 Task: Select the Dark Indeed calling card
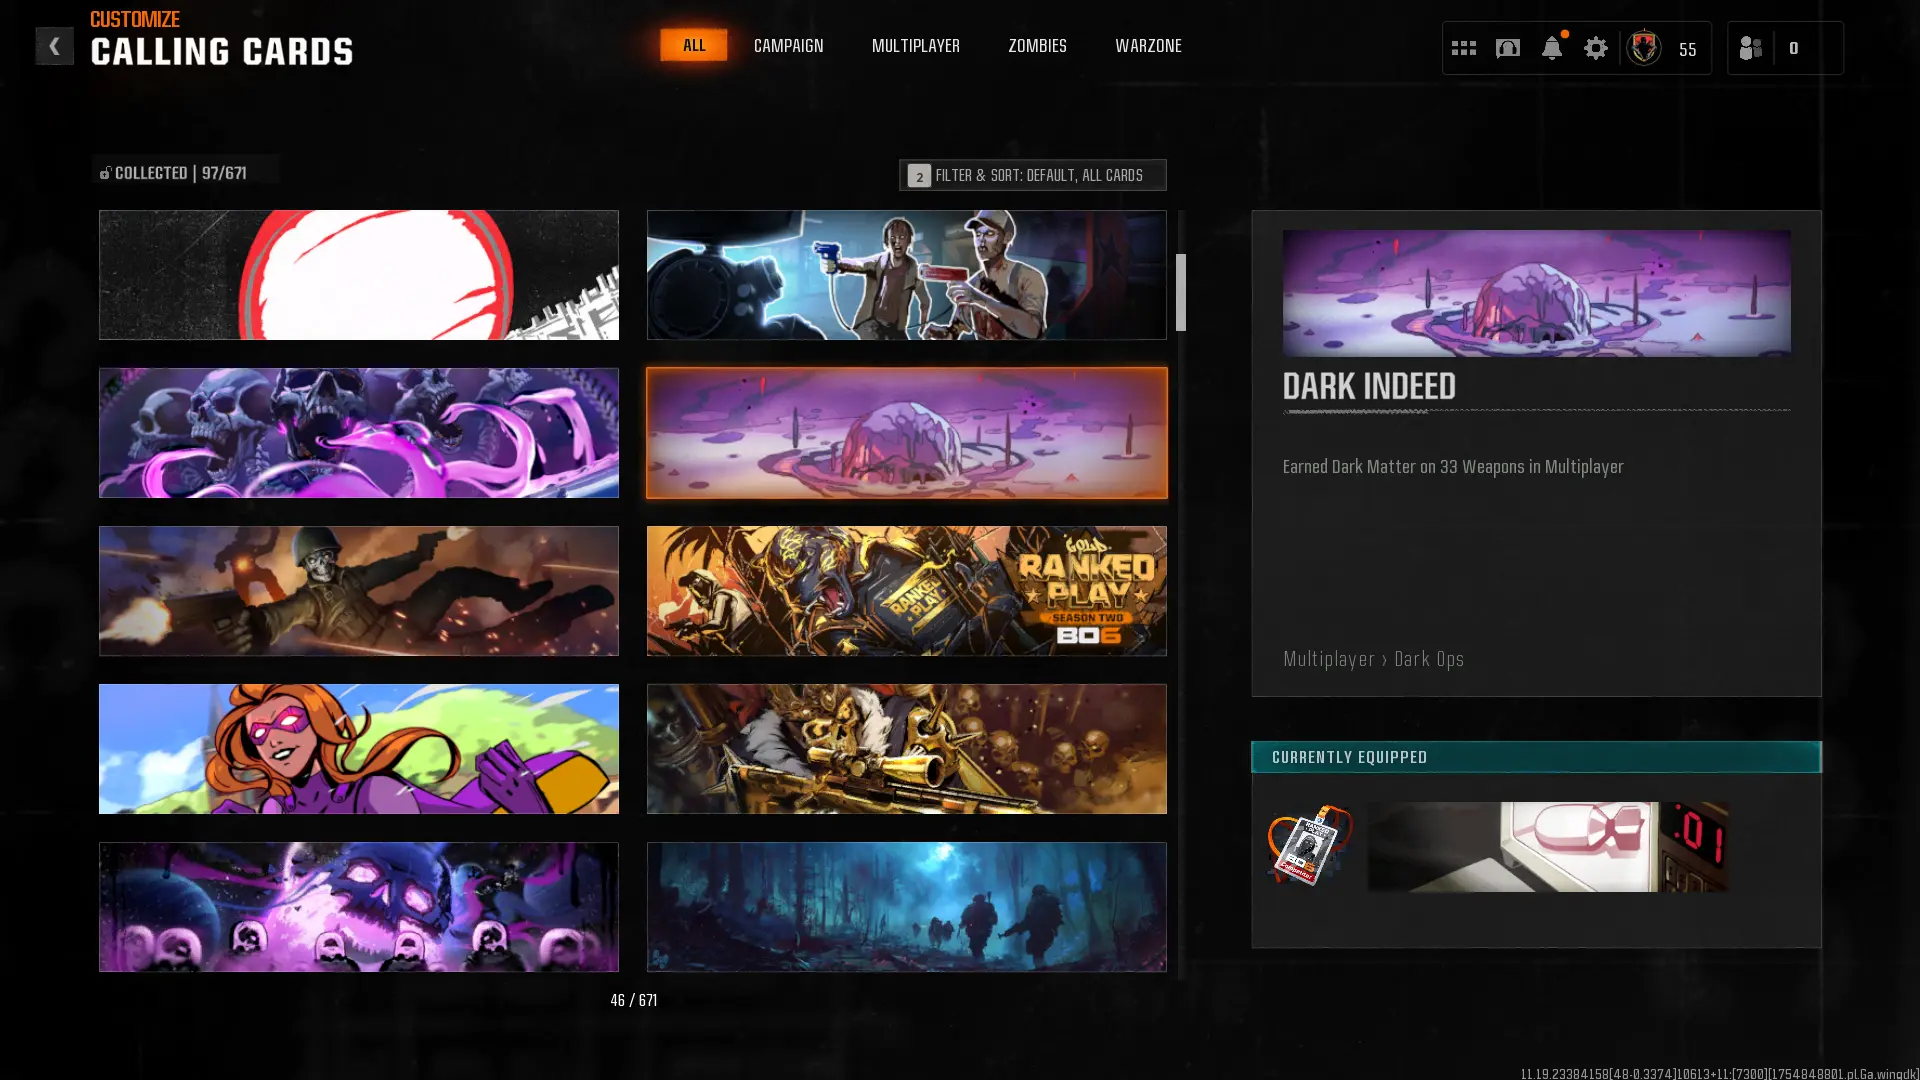coord(906,433)
